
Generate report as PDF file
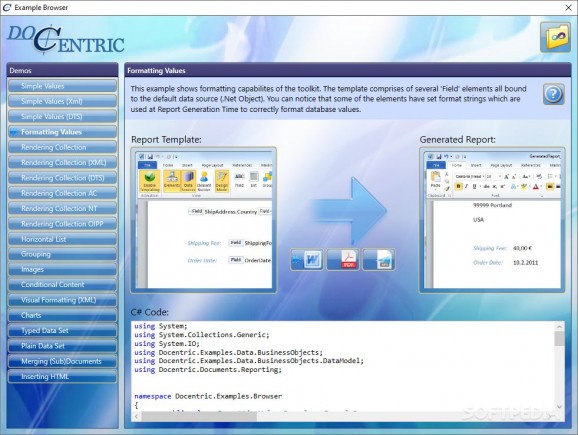click(x=343, y=260)
